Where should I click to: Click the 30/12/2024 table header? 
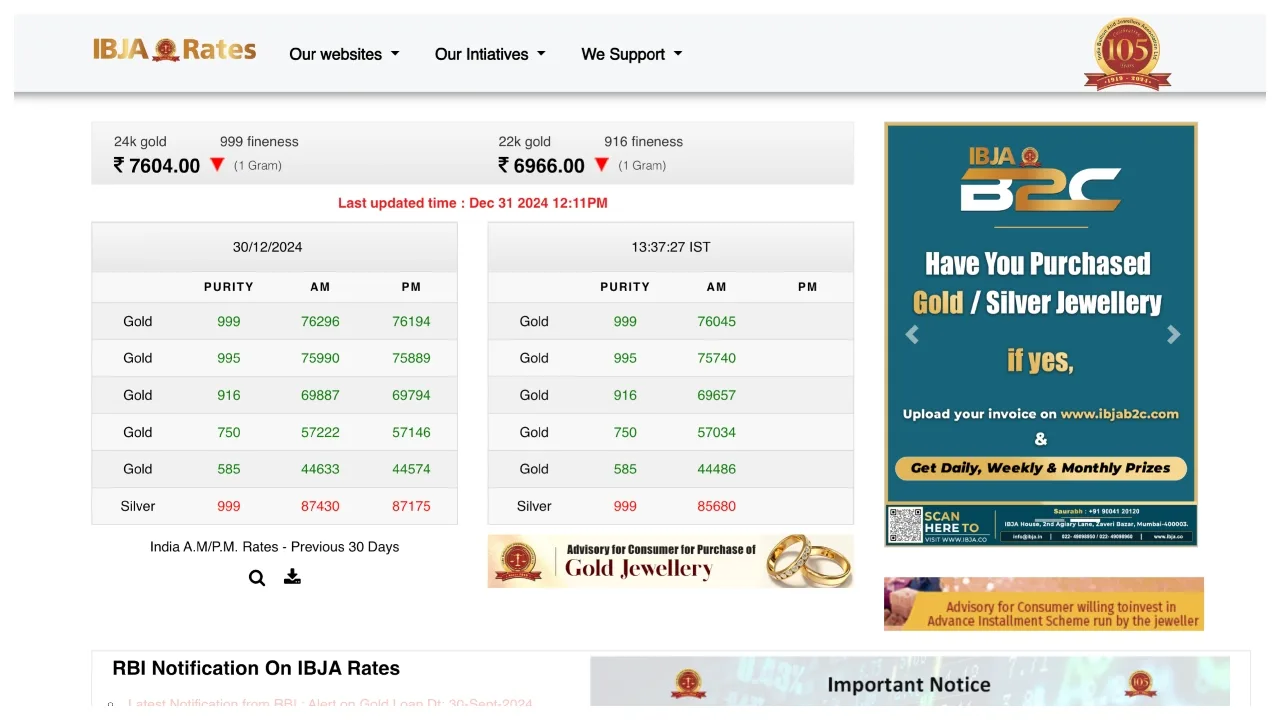[267, 247]
